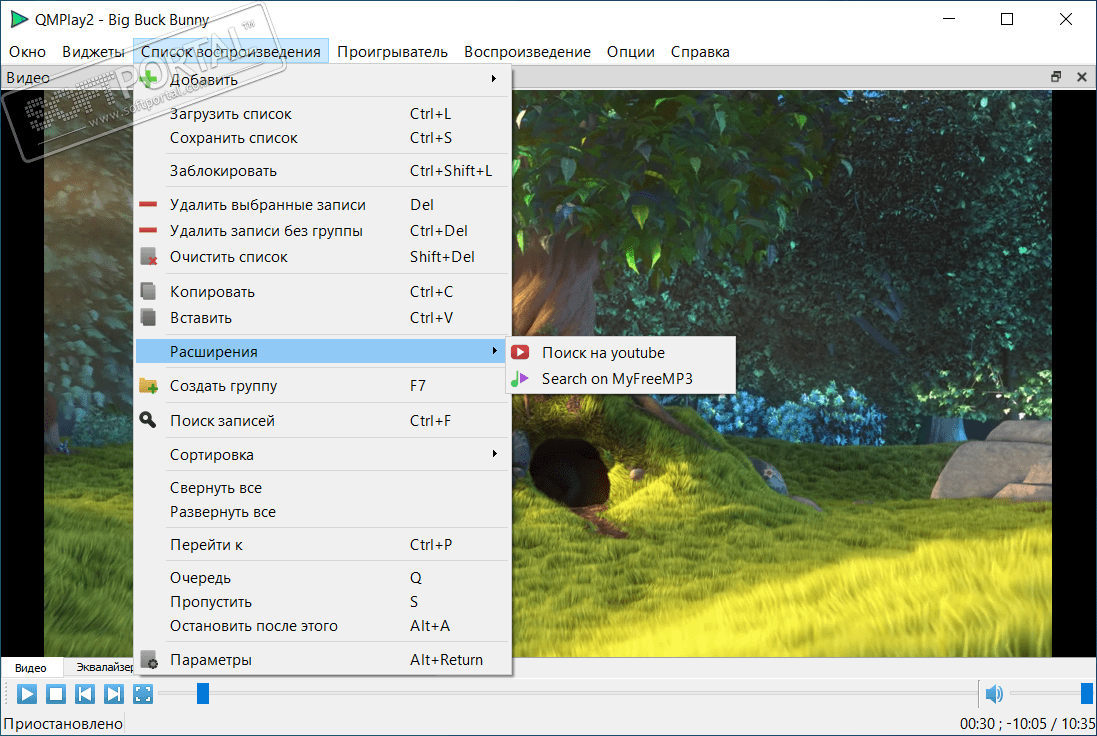Select Удалить записи без группы

click(322, 230)
